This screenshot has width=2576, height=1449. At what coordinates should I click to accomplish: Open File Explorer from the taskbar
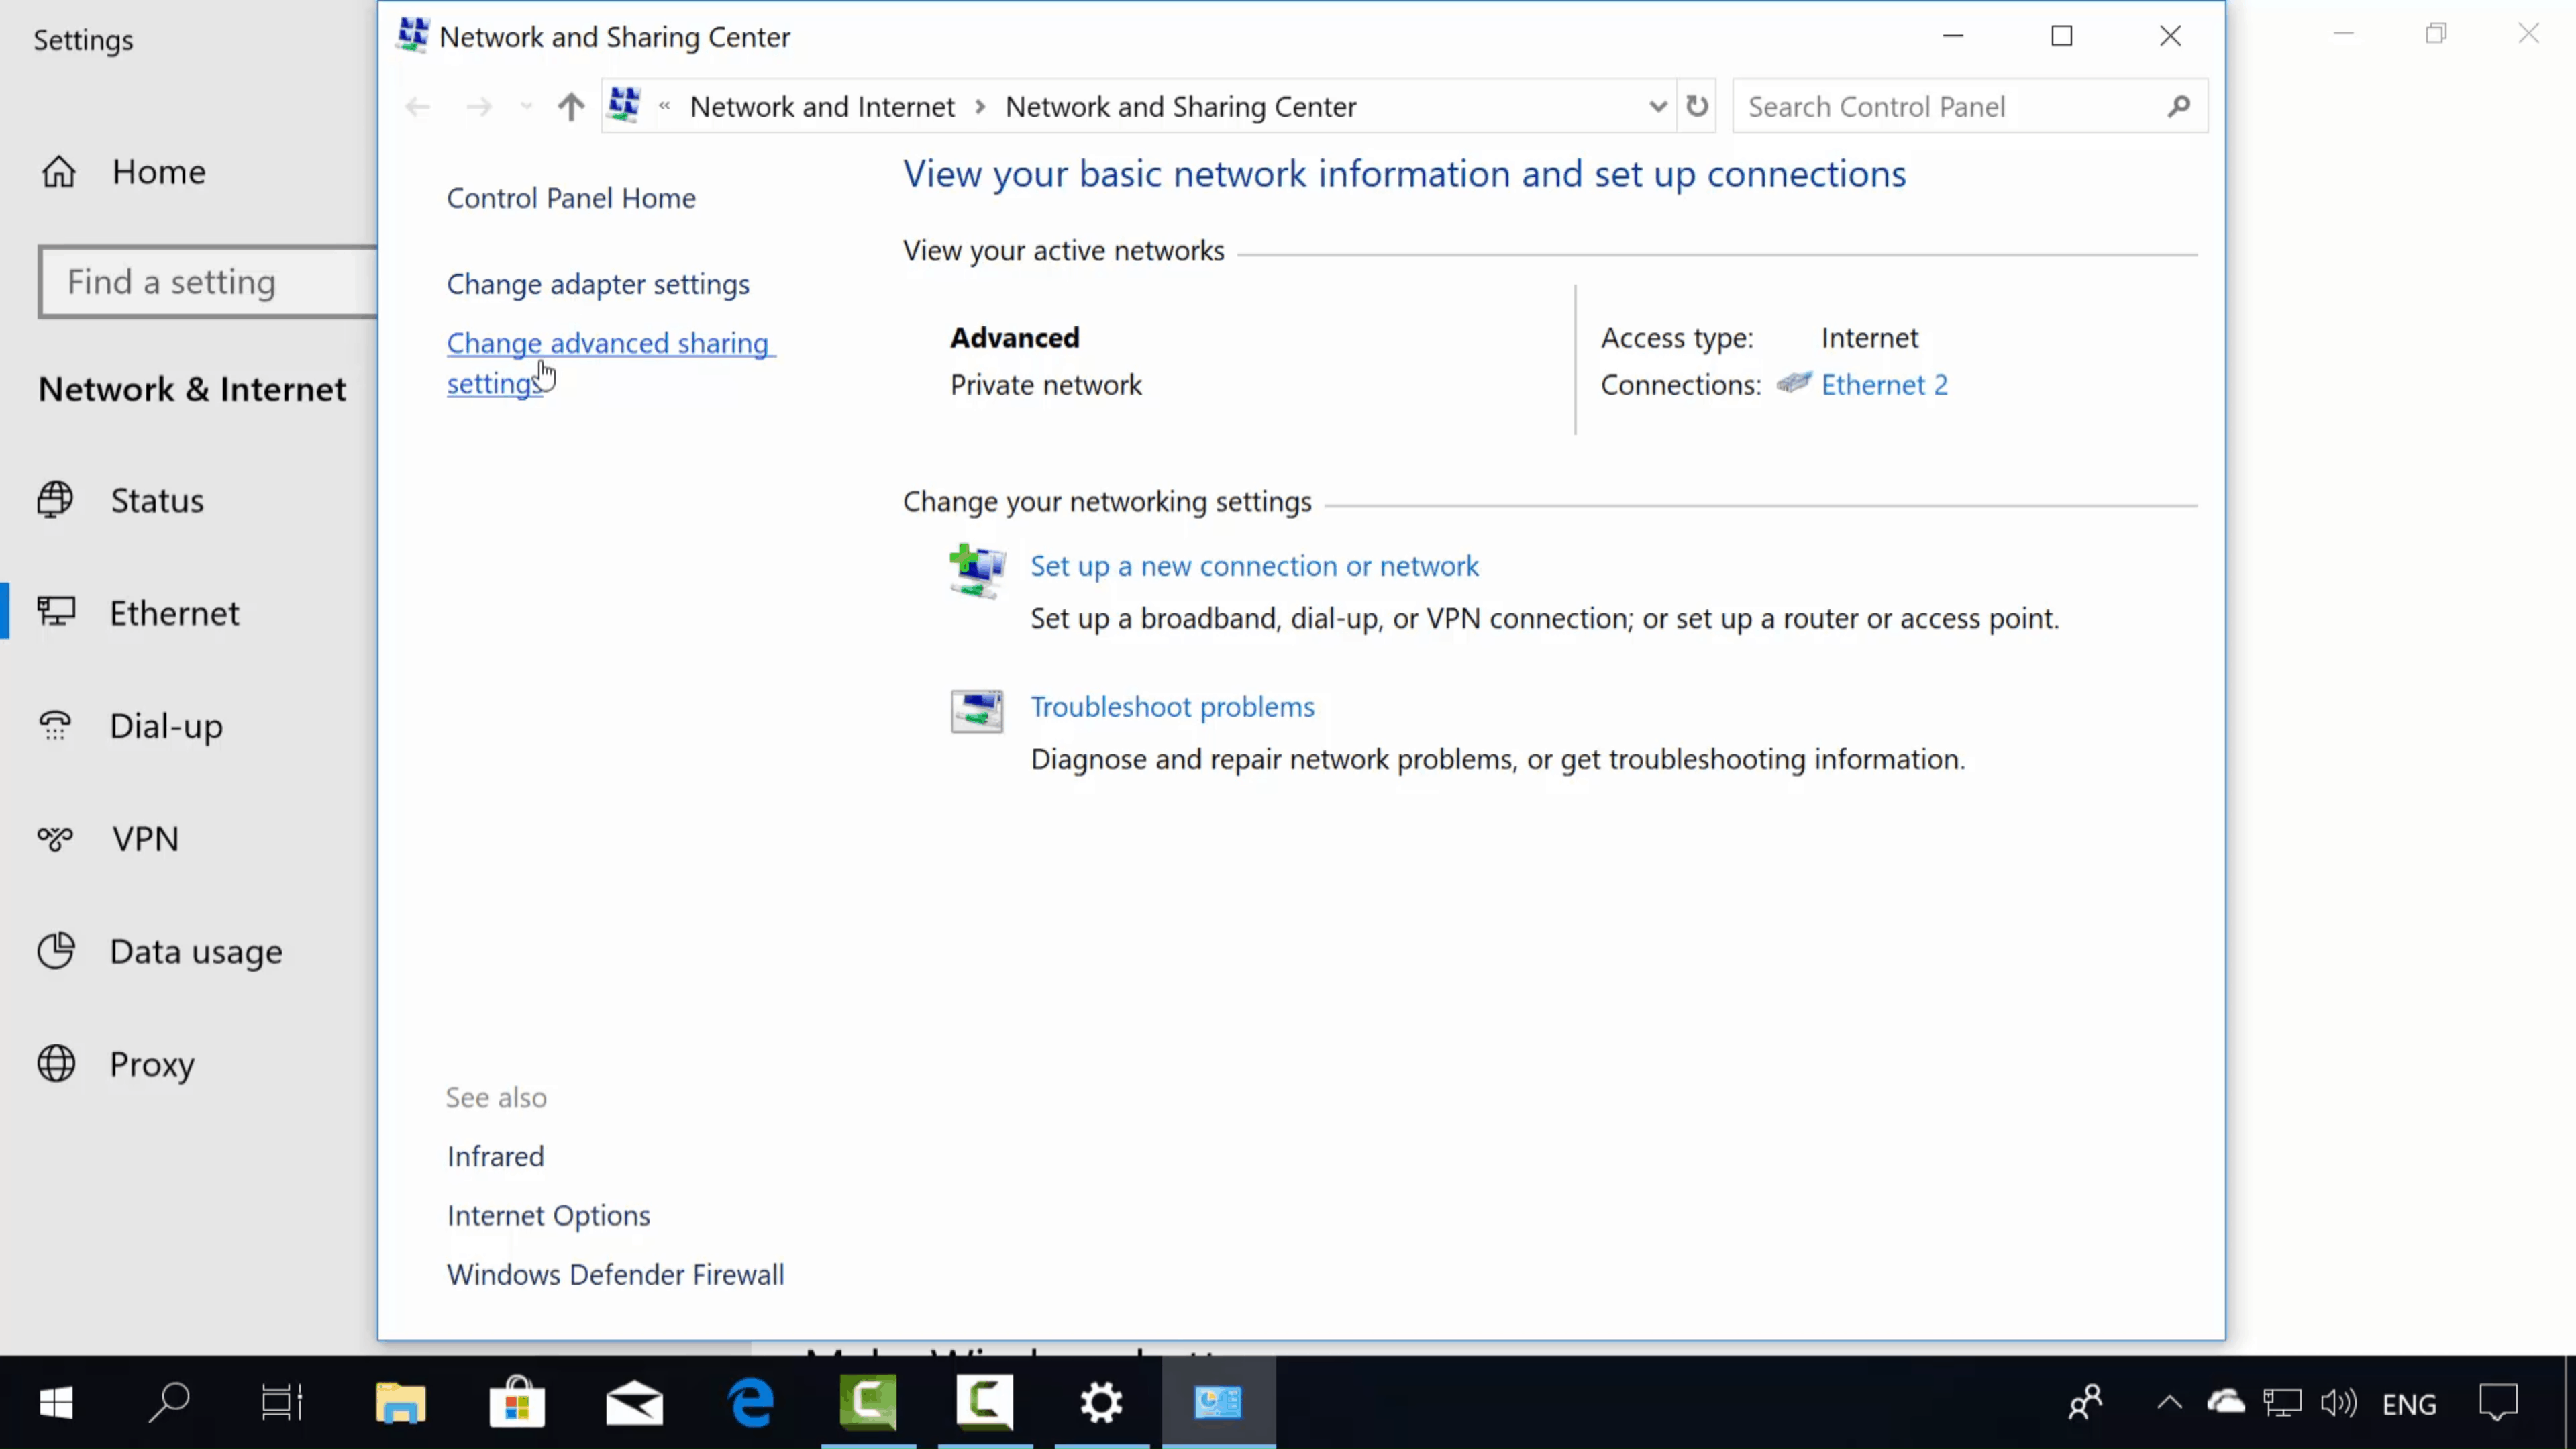coord(400,1403)
